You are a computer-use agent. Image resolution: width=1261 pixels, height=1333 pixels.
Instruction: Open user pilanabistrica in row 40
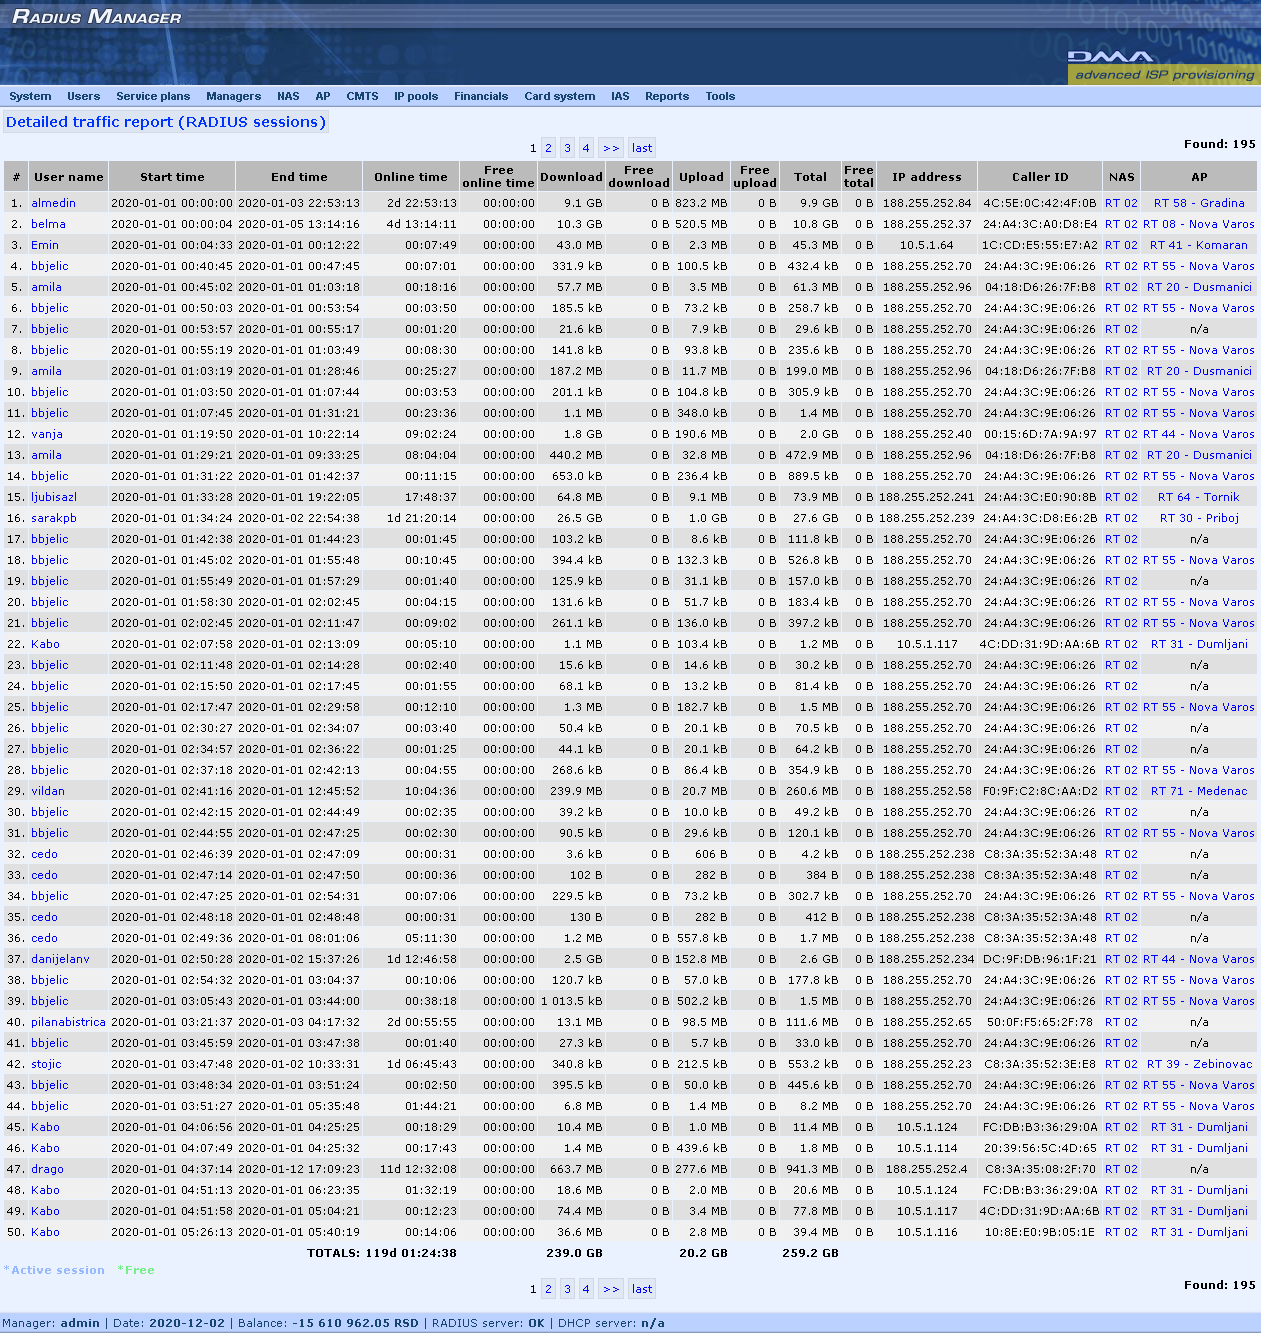tap(68, 1022)
